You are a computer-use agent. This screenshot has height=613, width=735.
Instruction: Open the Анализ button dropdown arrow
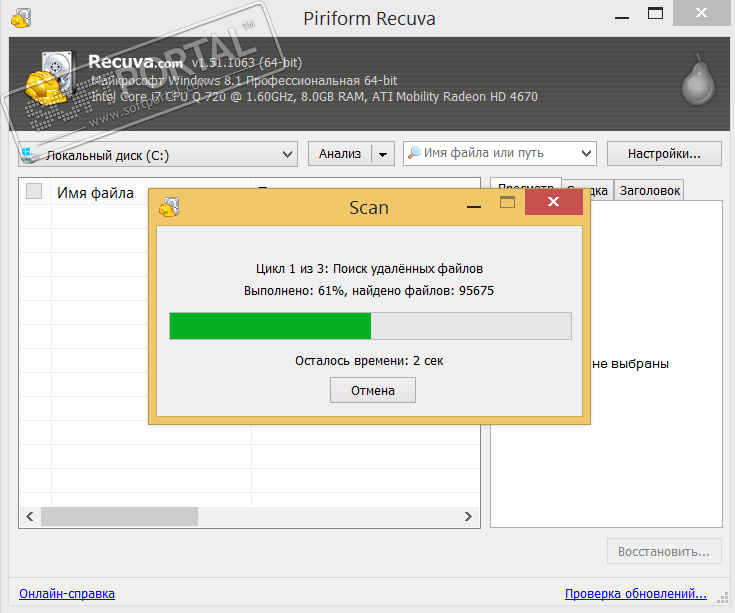click(x=383, y=154)
